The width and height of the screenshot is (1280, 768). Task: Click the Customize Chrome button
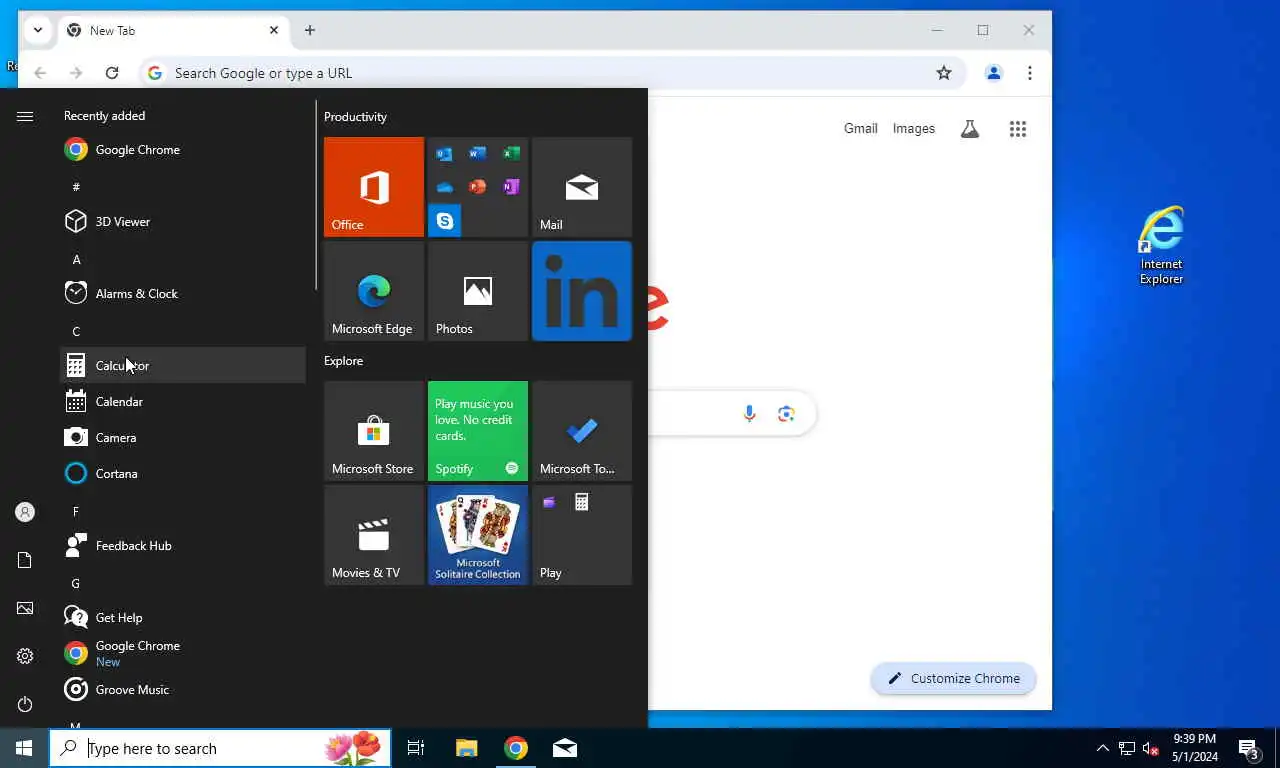954,678
